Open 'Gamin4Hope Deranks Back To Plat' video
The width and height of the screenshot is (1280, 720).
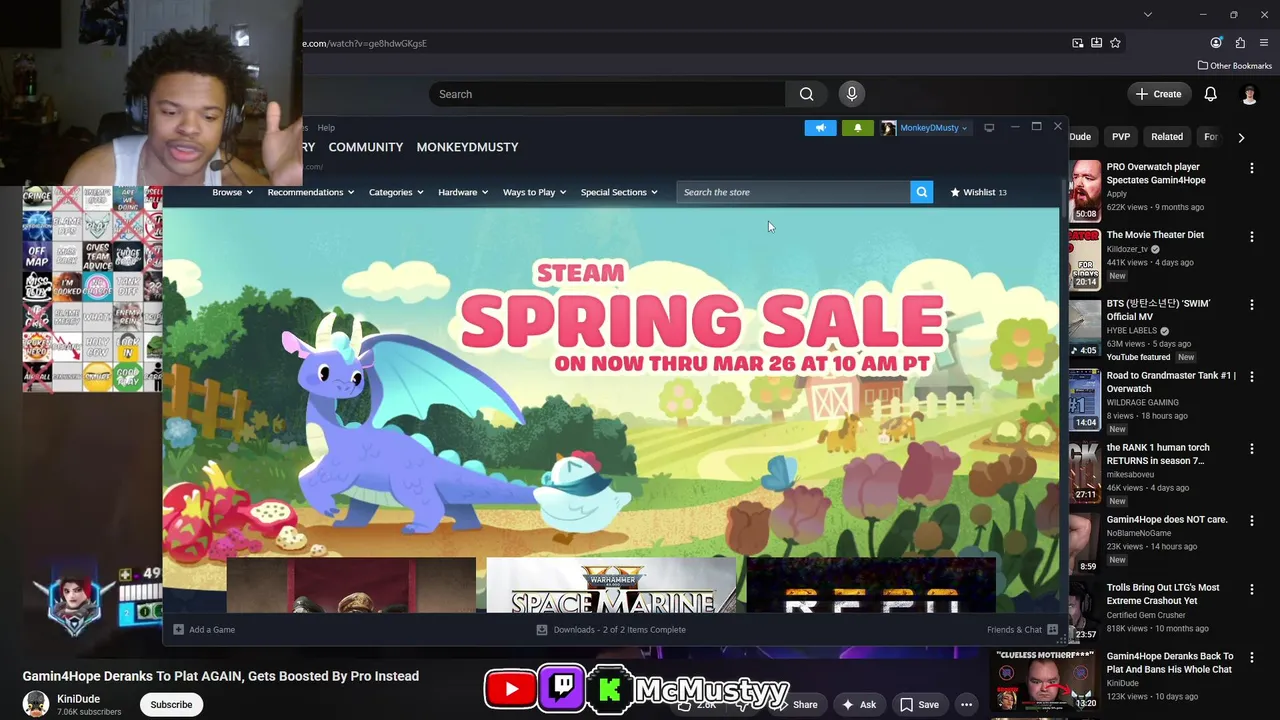(x=1169, y=663)
